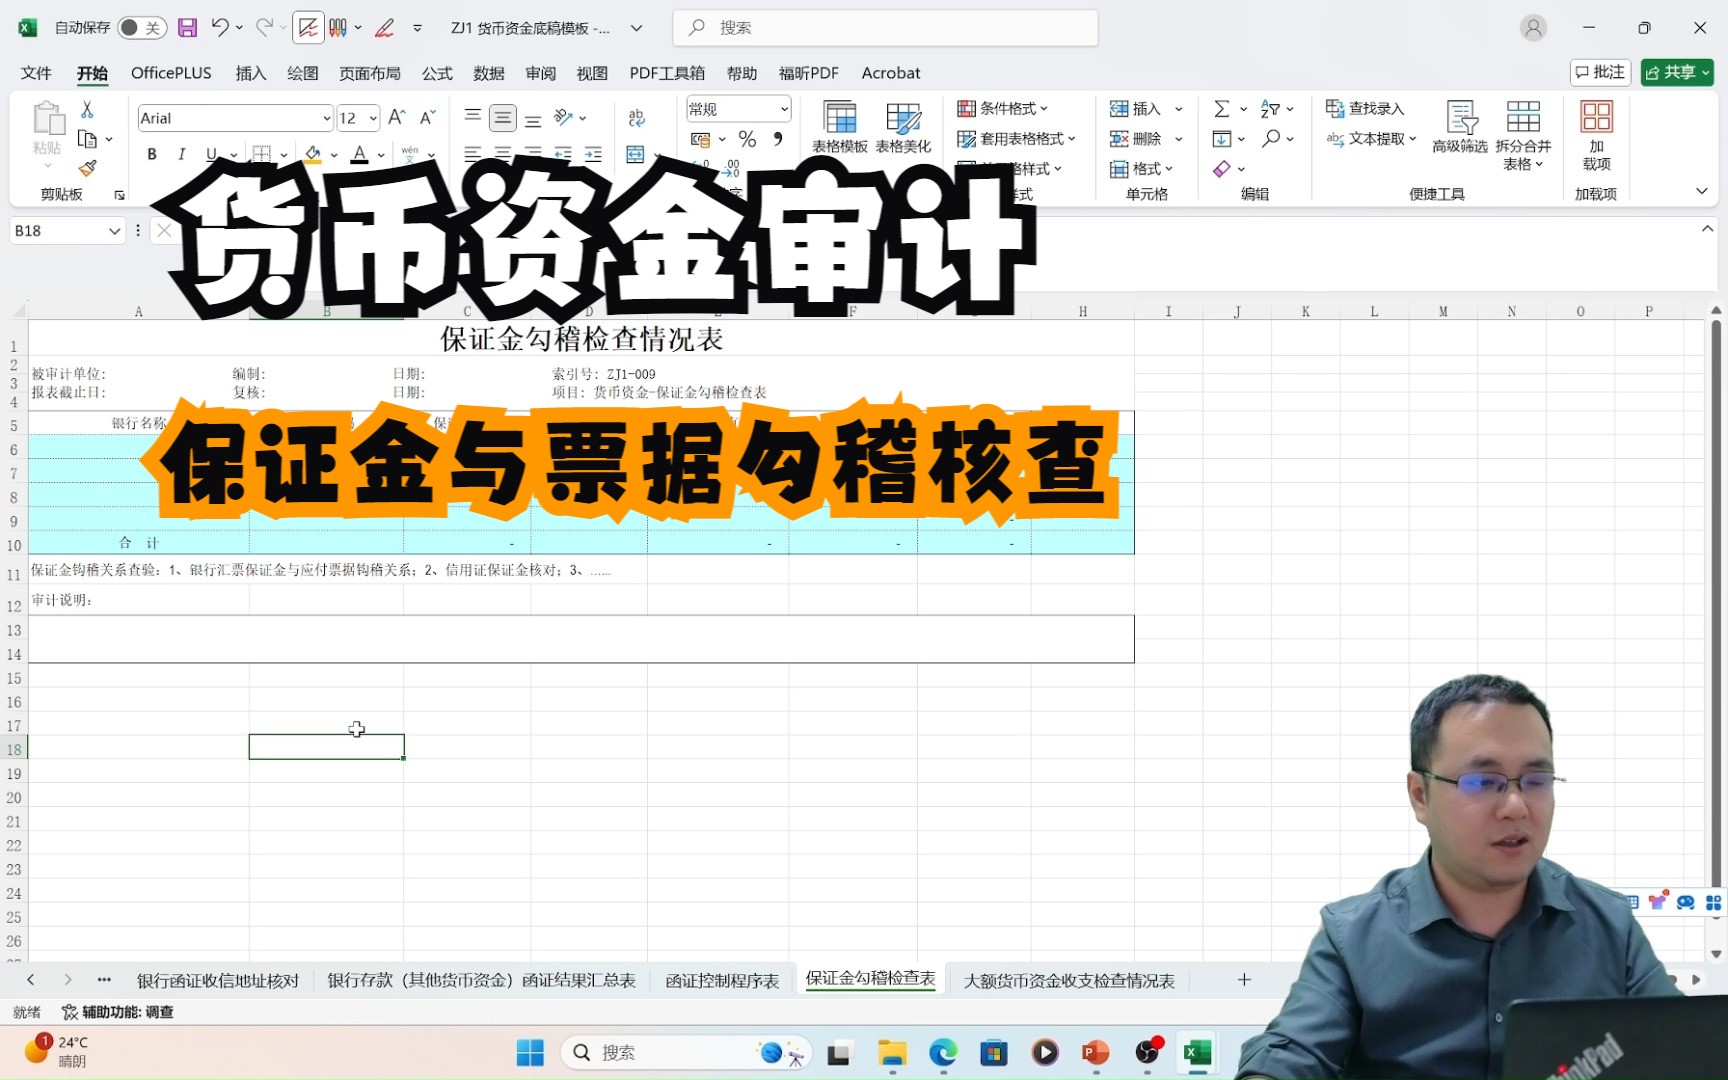Add a new sheet with plus button
Image resolution: width=1728 pixels, height=1080 pixels.
click(x=1244, y=980)
